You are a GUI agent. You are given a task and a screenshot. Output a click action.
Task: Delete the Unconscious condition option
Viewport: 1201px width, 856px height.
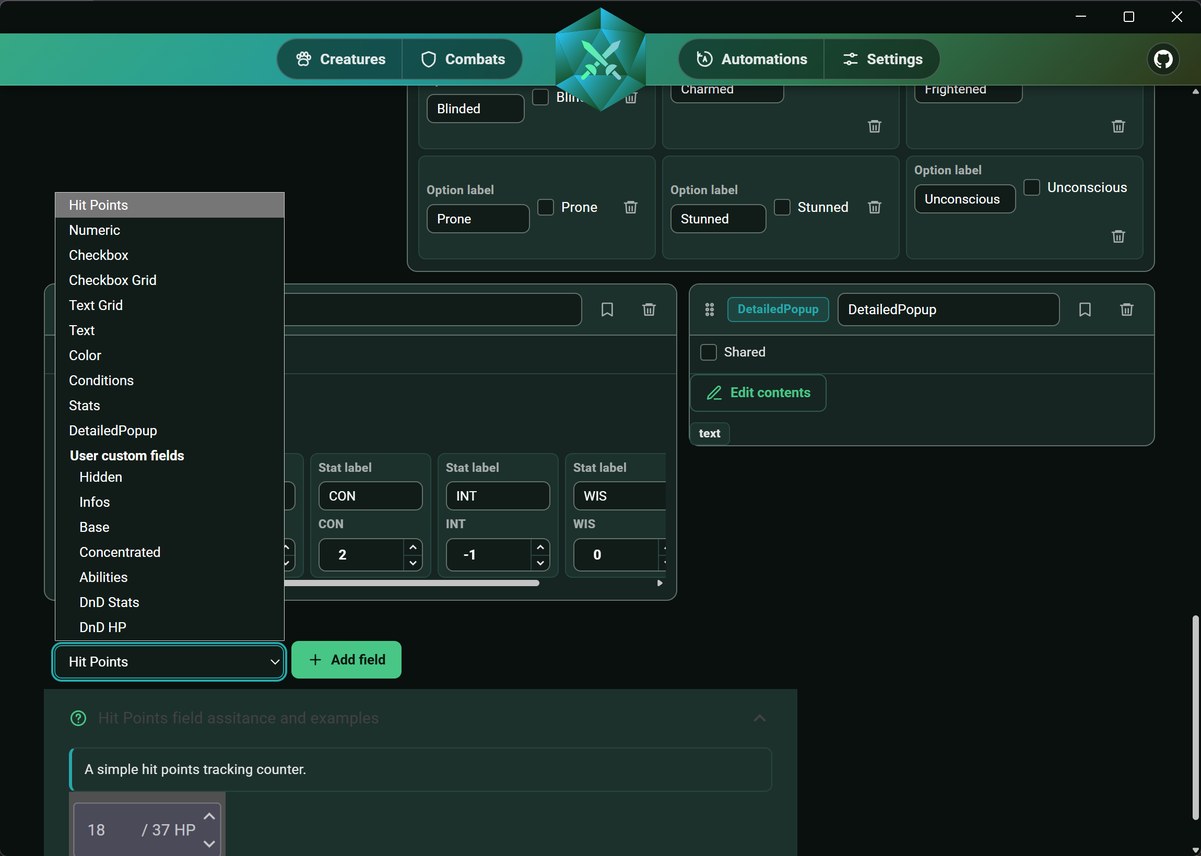coord(1118,236)
